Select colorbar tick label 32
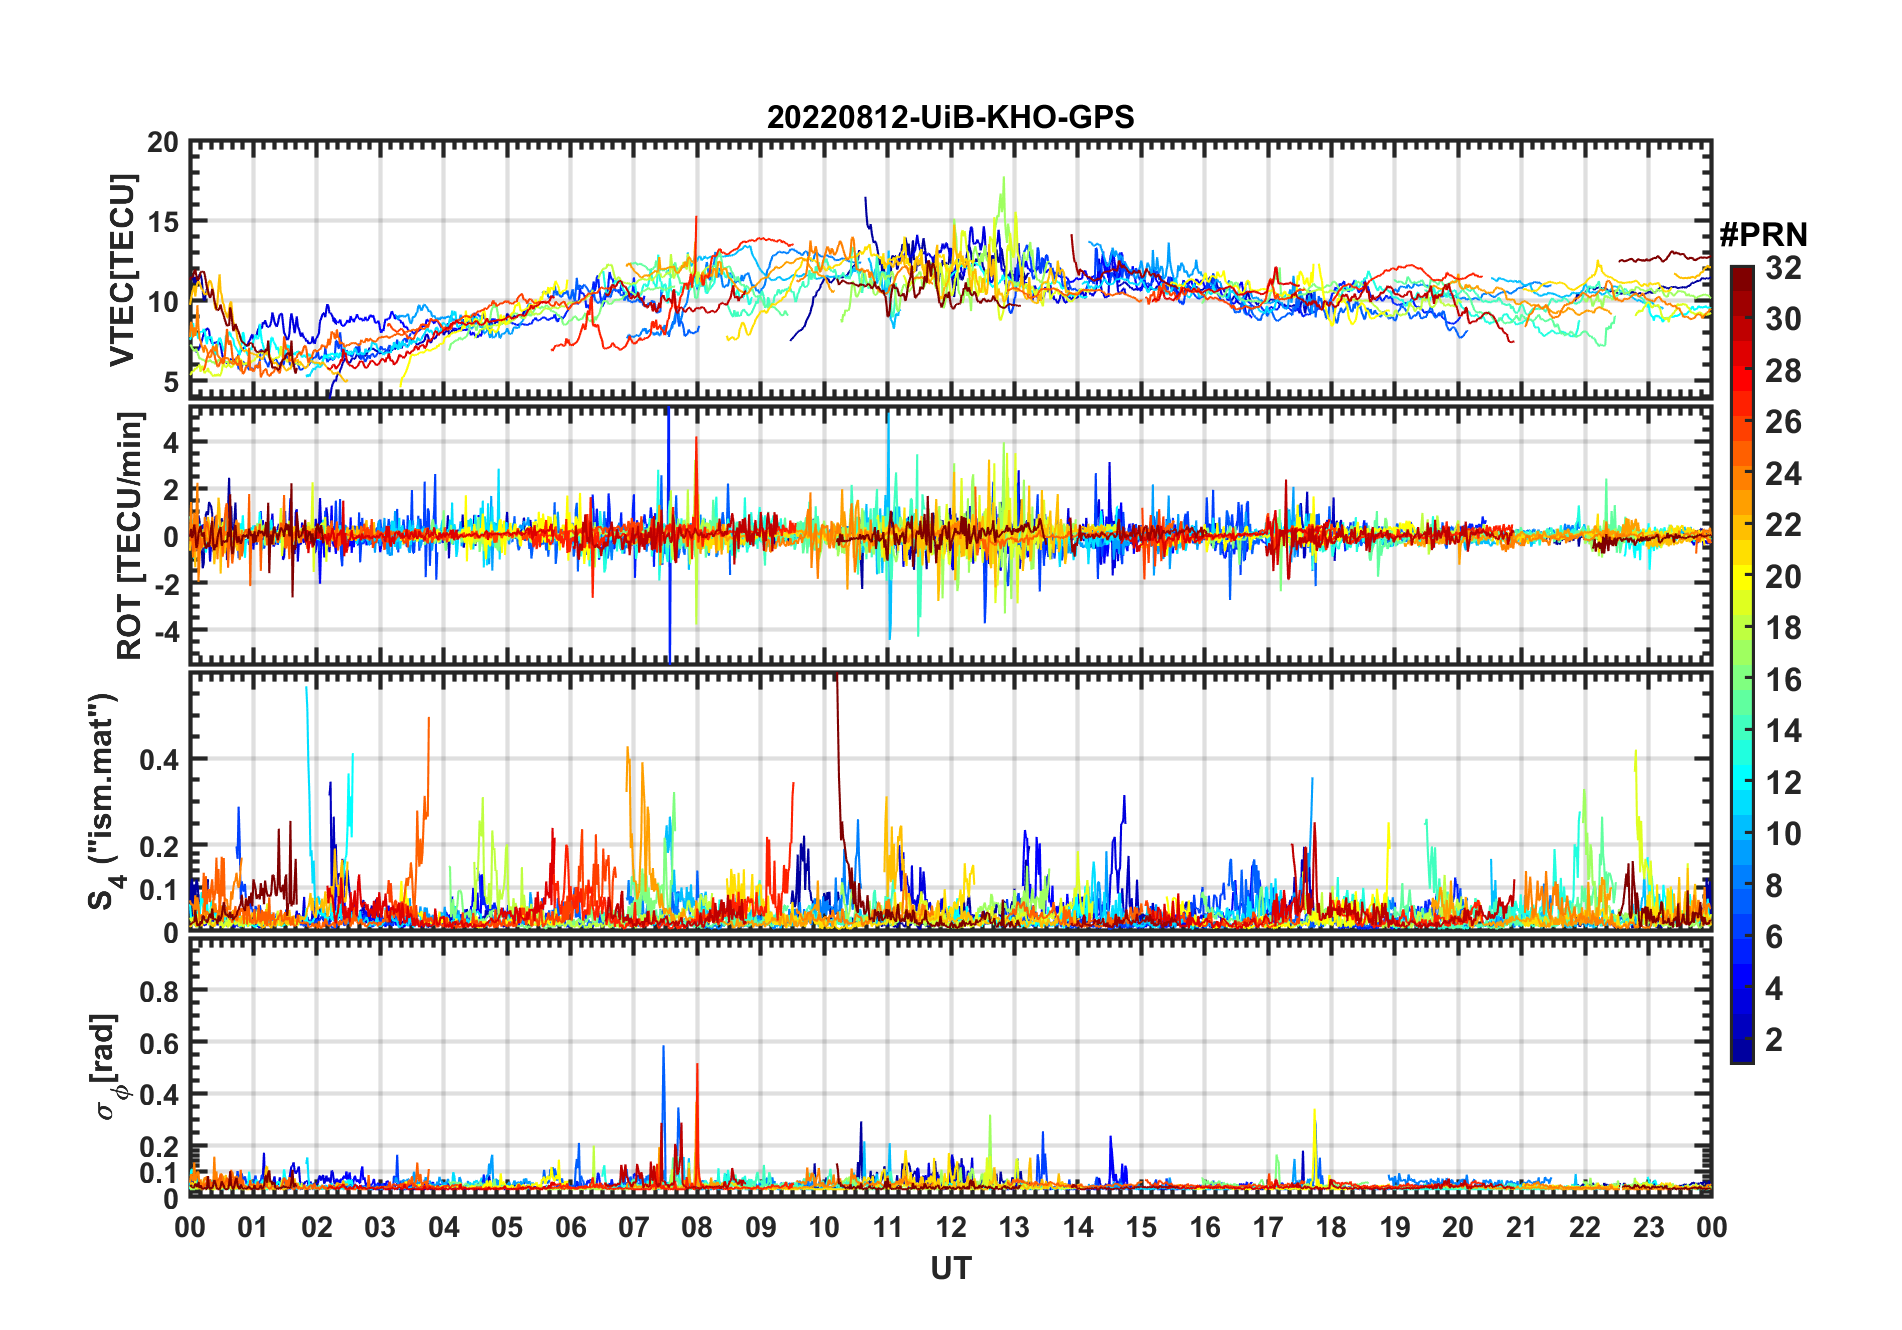Viewport: 1902px width, 1330px height. click(x=1783, y=267)
